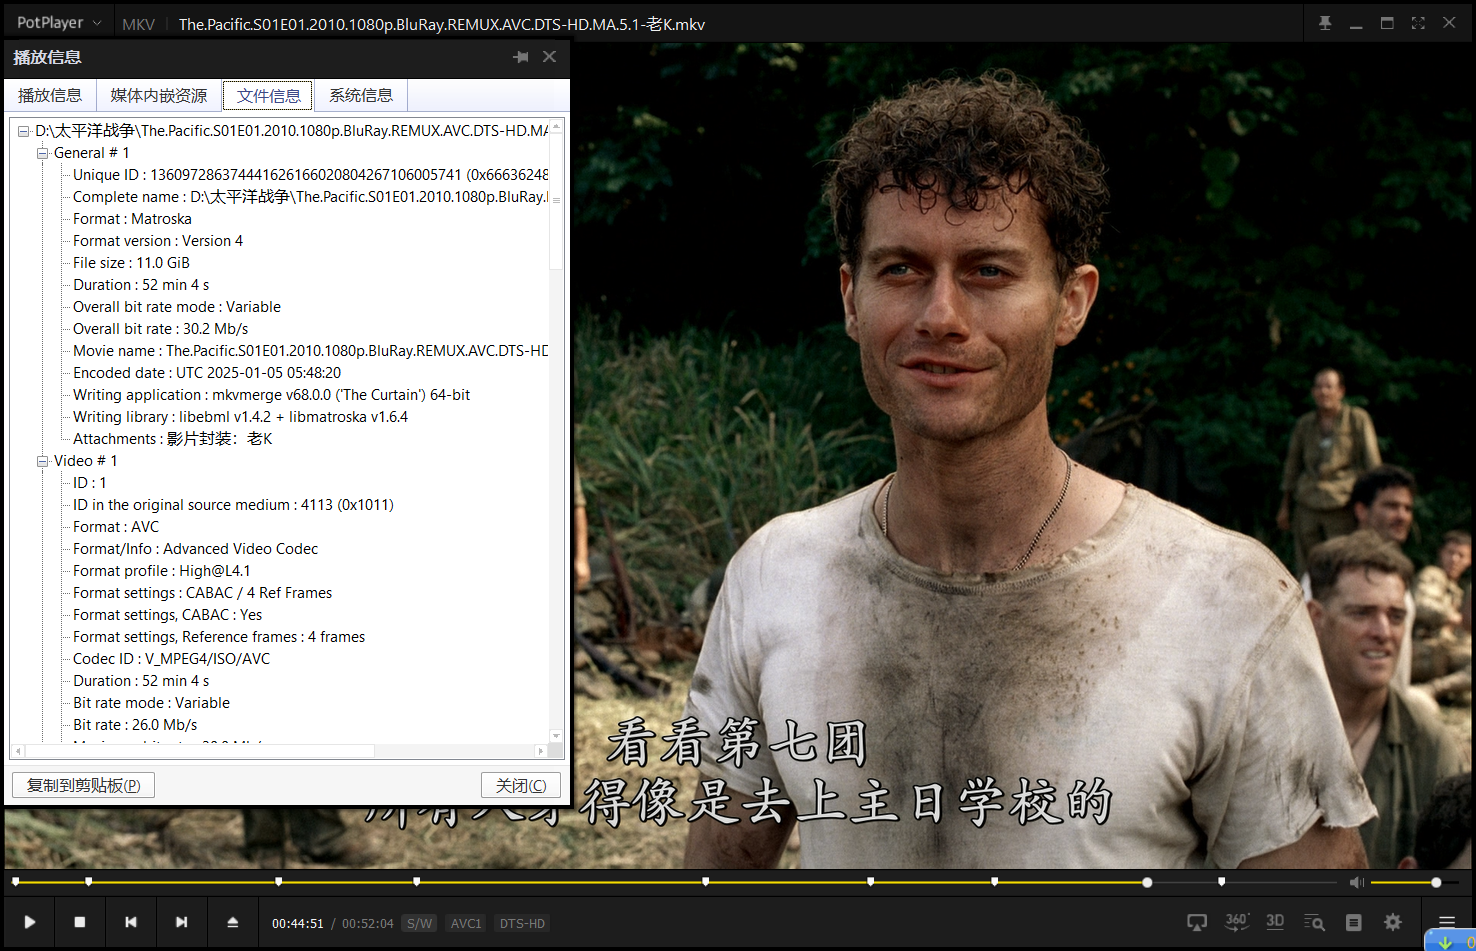The width and height of the screenshot is (1476, 951).
Task: Jump to the previous file
Action: pos(131,922)
